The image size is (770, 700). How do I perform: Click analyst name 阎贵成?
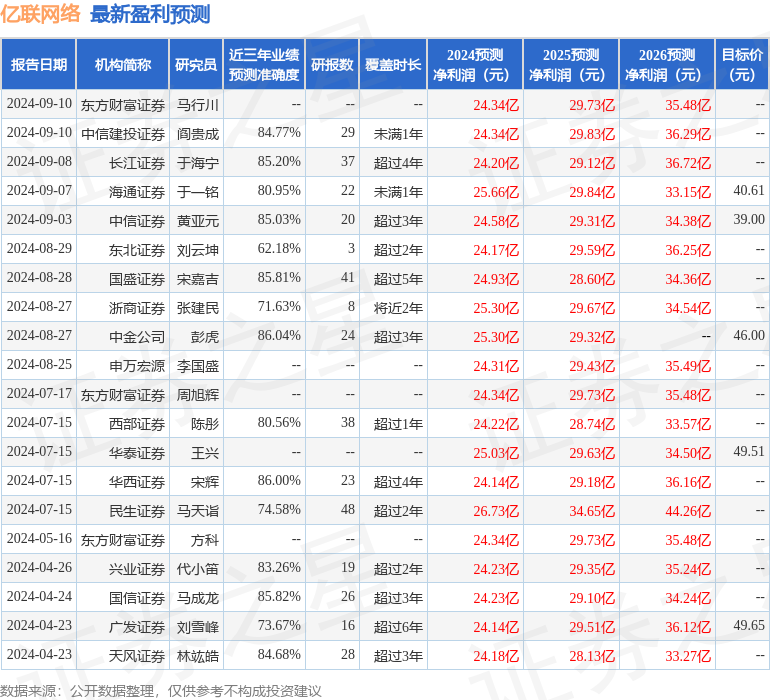198,134
